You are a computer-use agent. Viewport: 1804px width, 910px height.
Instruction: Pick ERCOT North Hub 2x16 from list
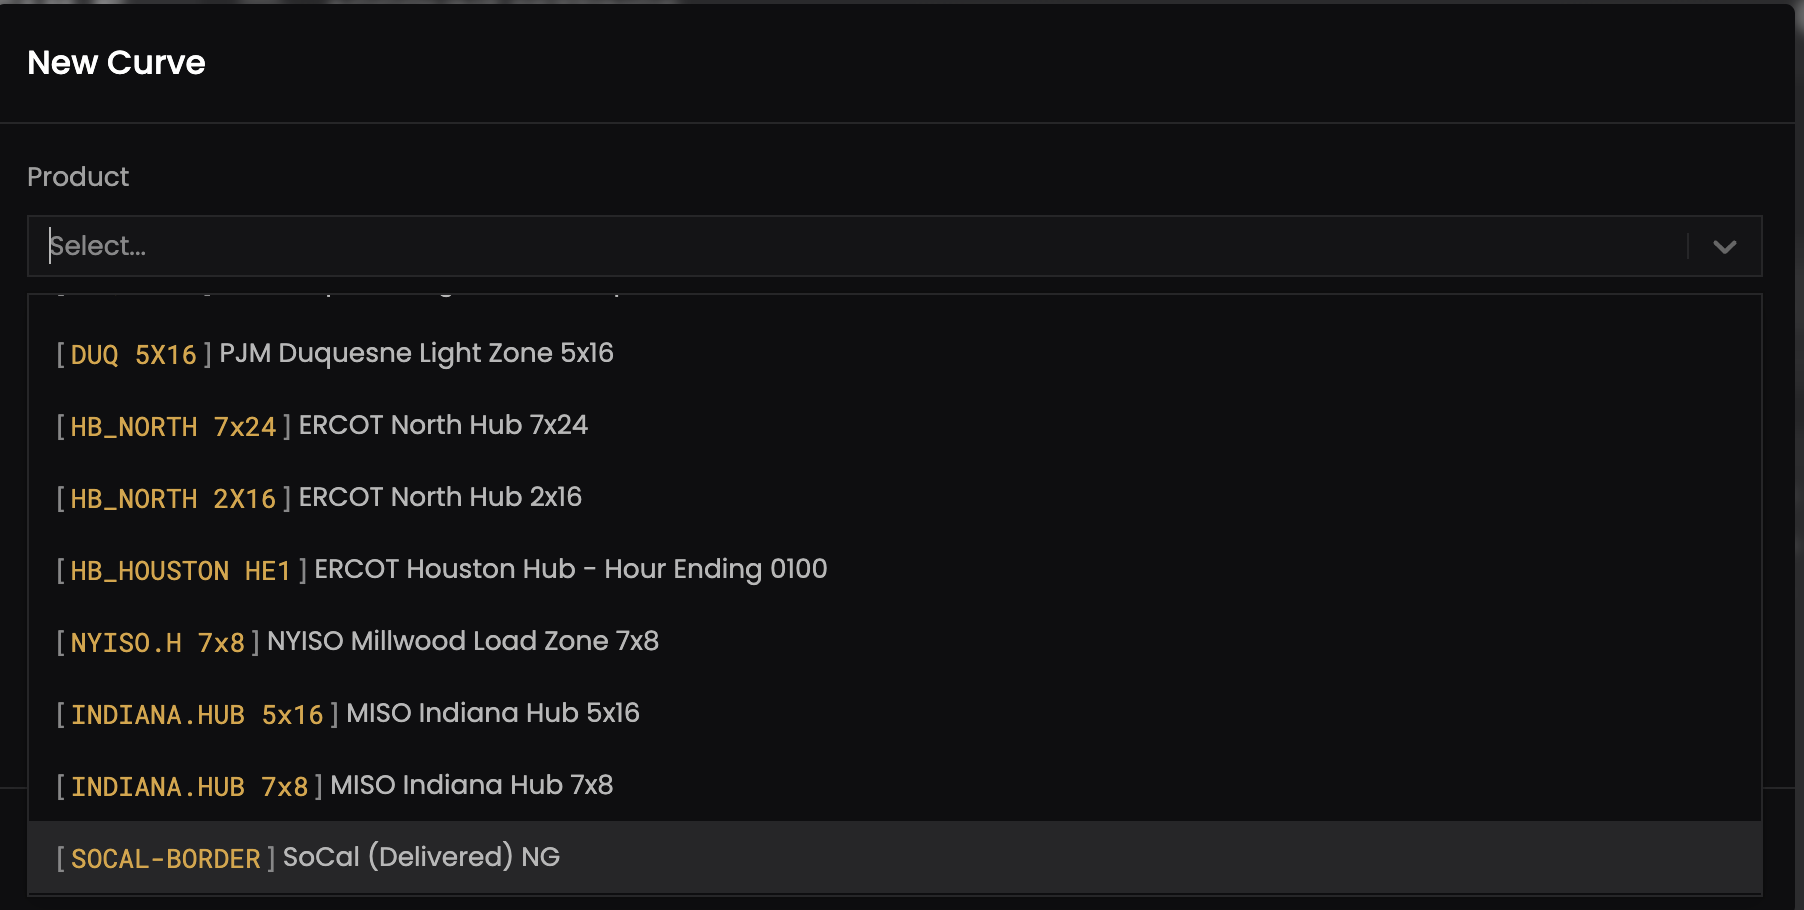coord(440,497)
